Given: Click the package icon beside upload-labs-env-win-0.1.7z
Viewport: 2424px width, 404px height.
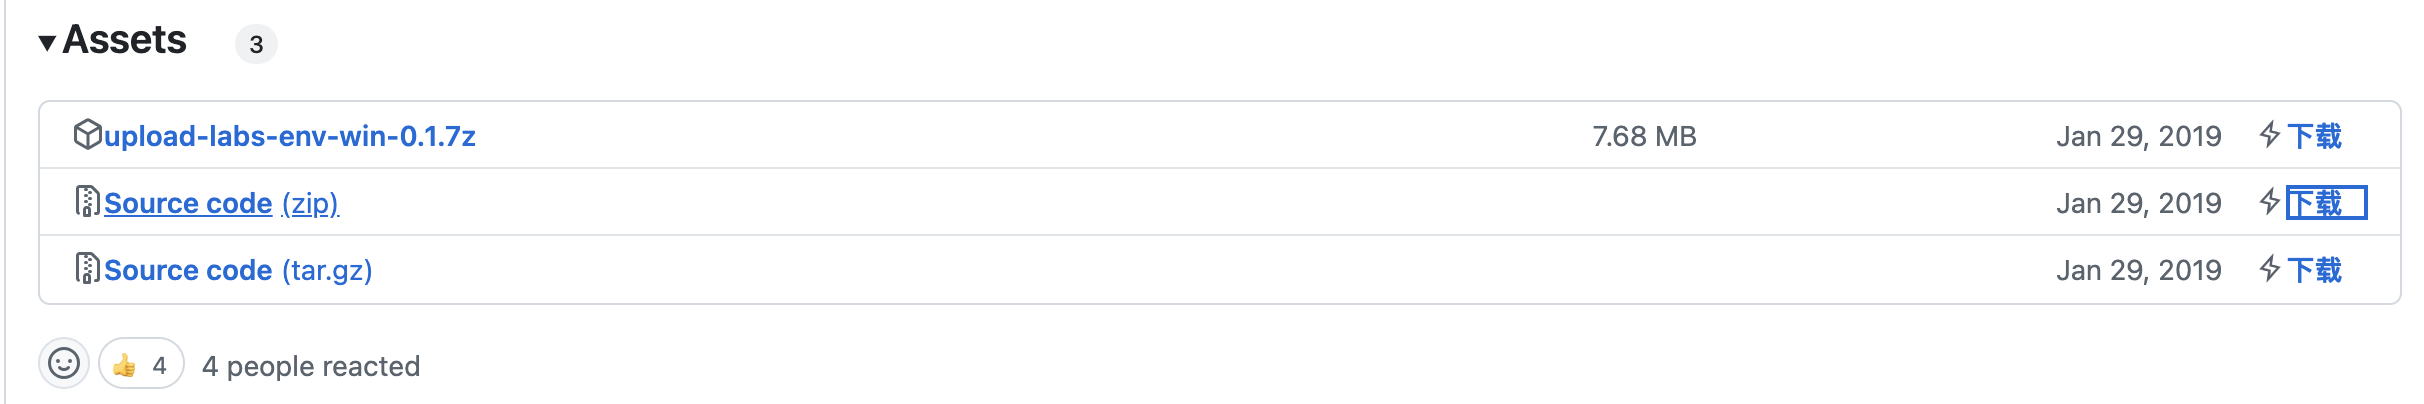Looking at the screenshot, I should tap(87, 134).
